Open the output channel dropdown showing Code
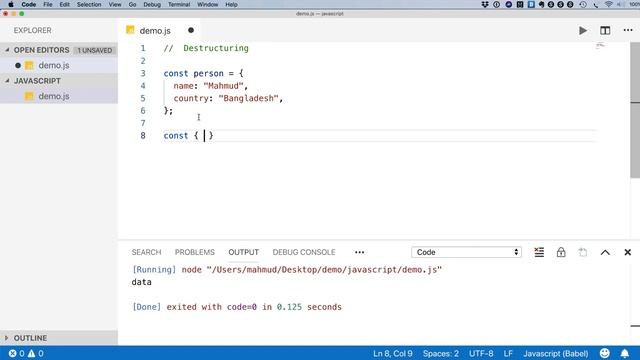 [x=466, y=252]
